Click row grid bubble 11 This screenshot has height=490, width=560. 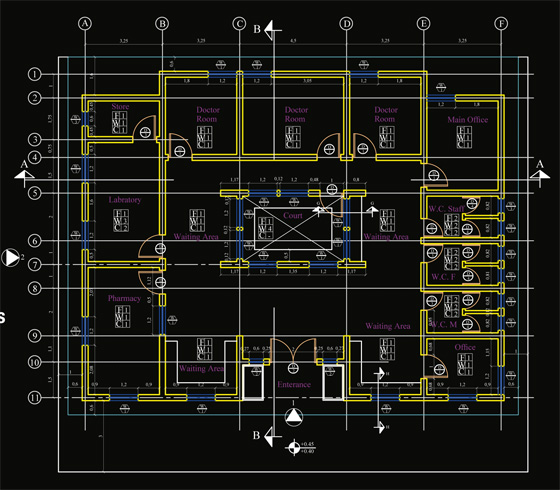click(x=35, y=398)
